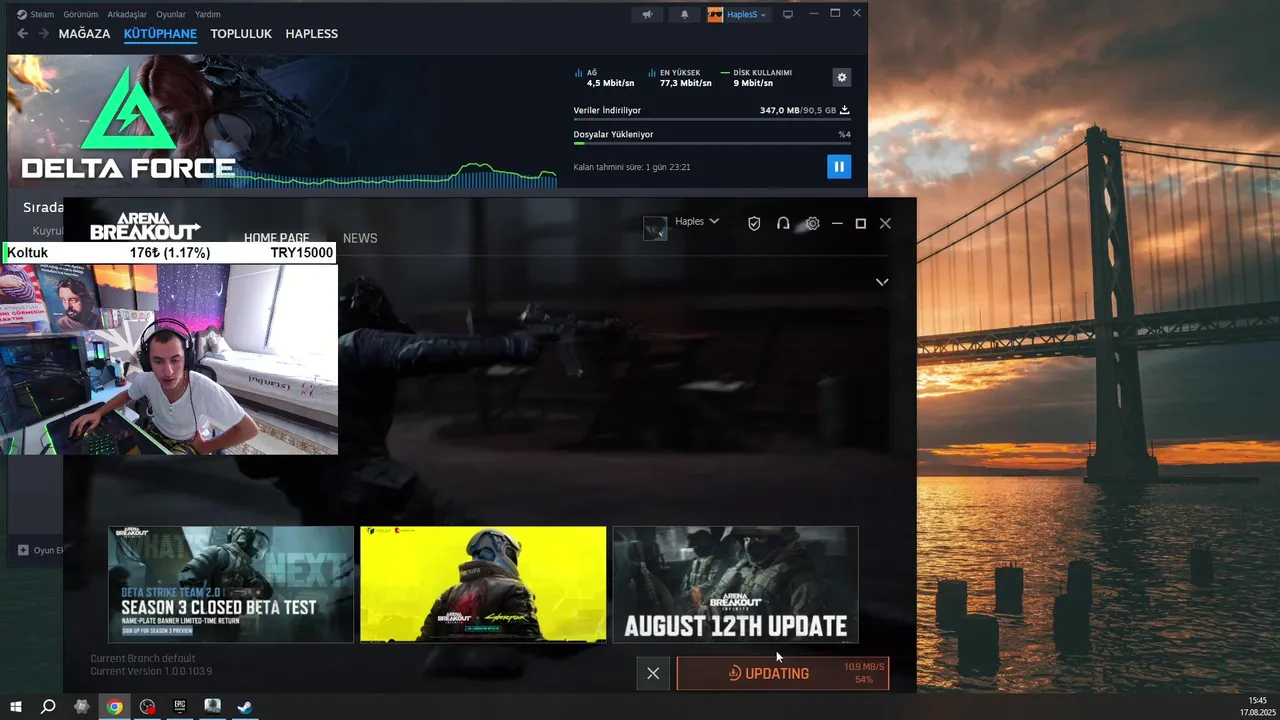Click the Veriler İndiriliyor progress bar
This screenshot has height=720, width=1280.
tap(712, 119)
